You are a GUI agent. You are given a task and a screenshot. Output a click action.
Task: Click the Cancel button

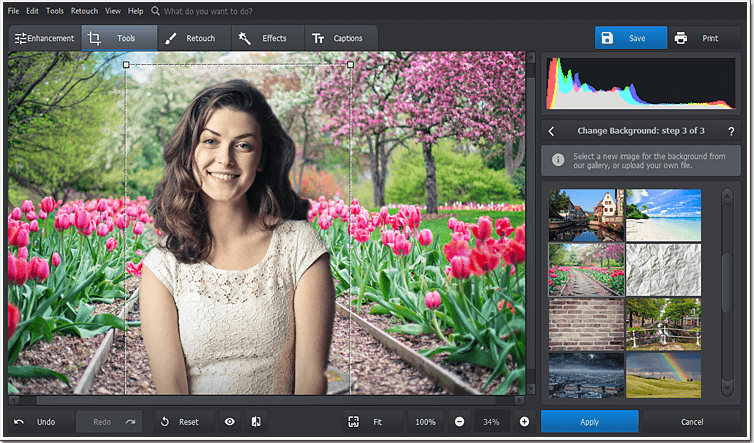tap(692, 422)
